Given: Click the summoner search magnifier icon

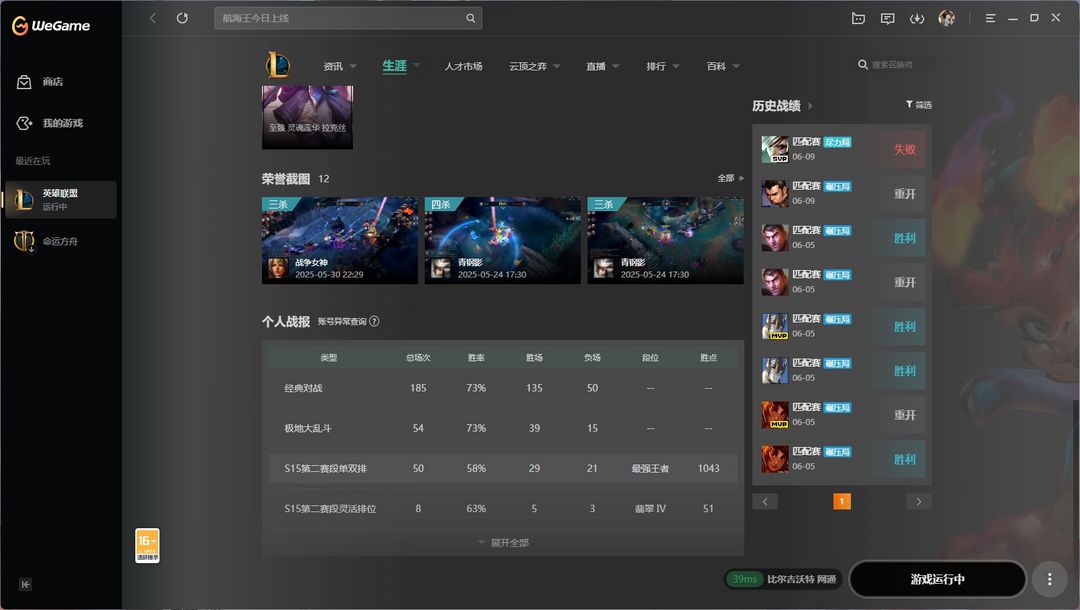Looking at the screenshot, I should (x=862, y=65).
